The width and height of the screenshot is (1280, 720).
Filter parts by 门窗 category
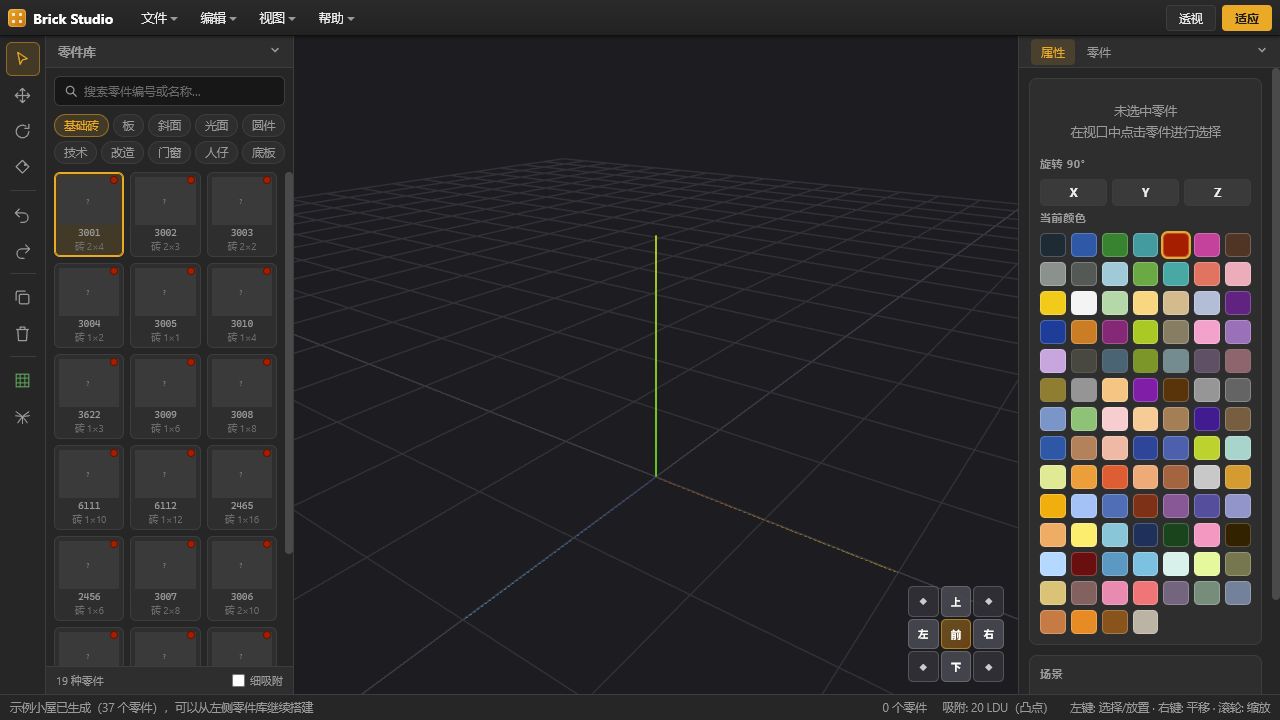(169, 152)
